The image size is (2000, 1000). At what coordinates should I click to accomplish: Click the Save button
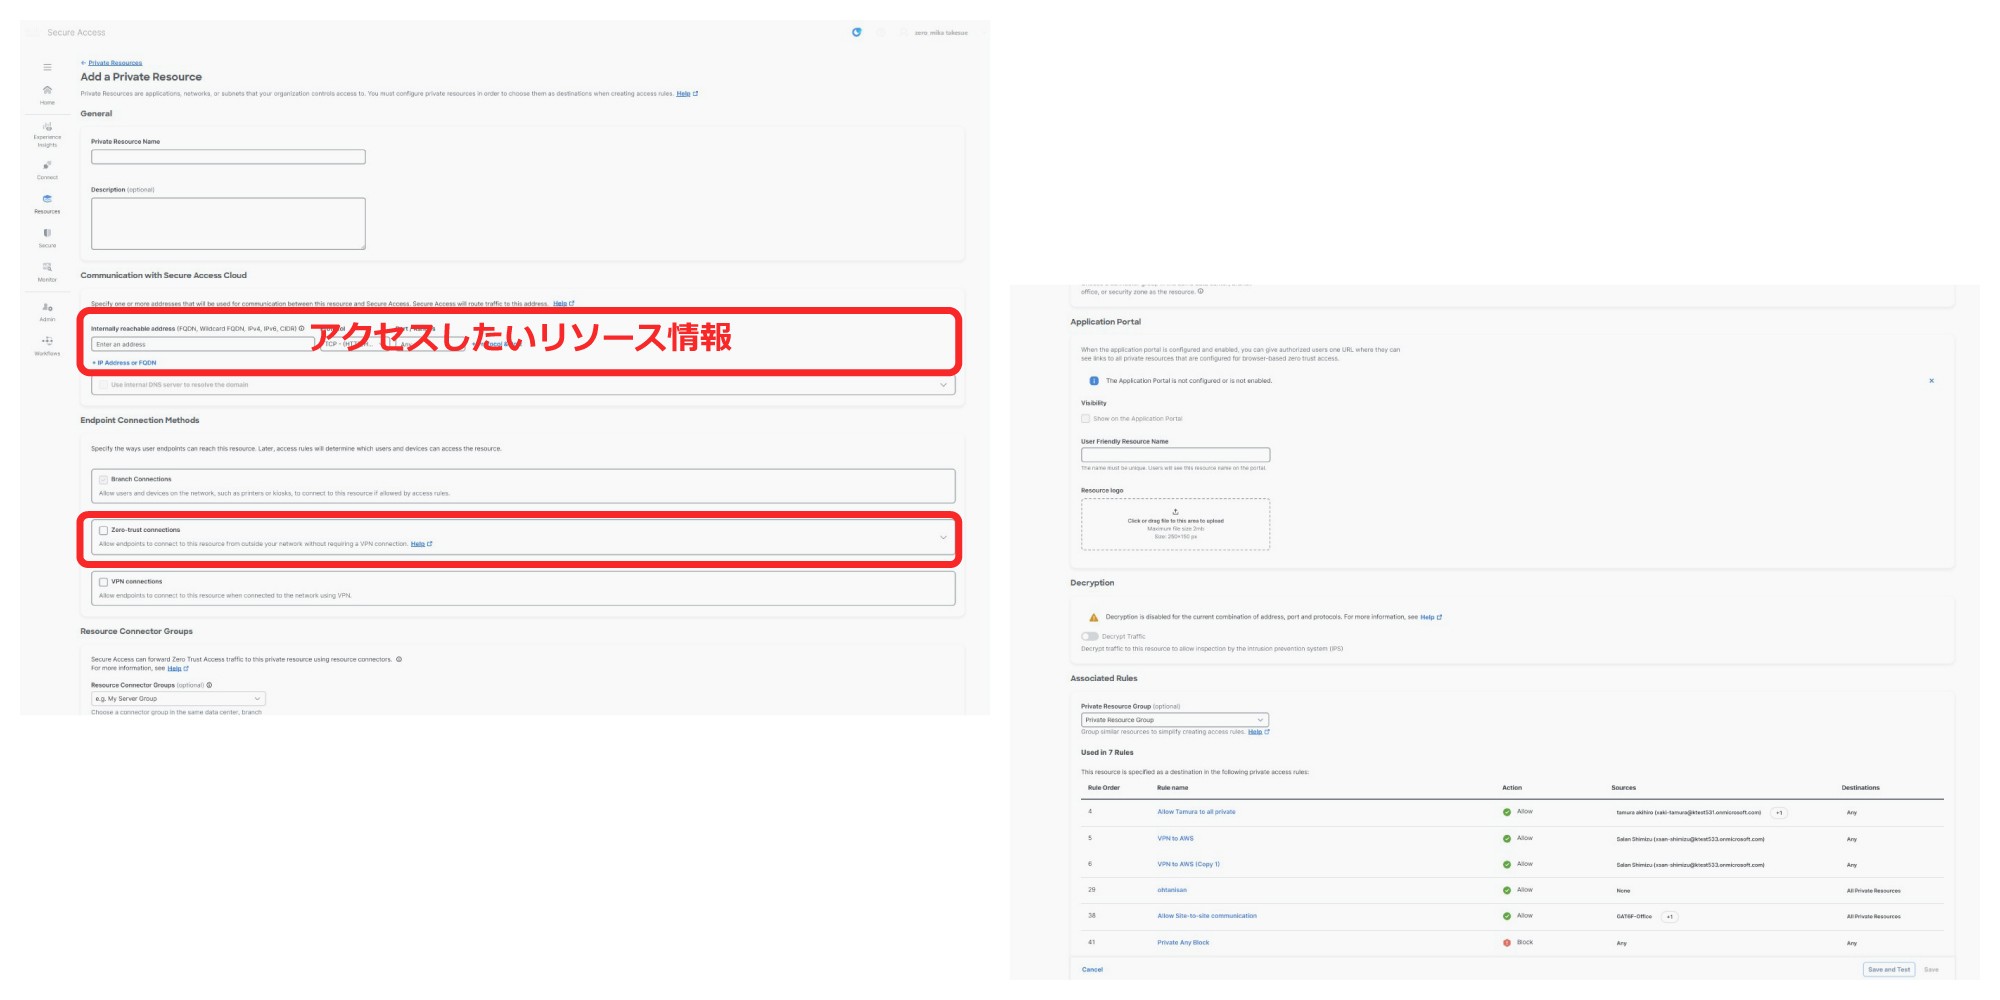[x=1931, y=969]
